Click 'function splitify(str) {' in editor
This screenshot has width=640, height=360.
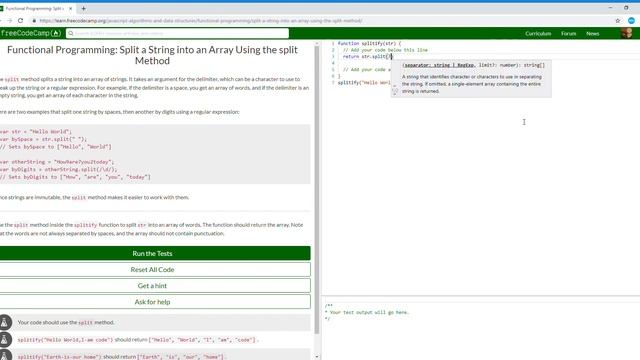[369, 43]
